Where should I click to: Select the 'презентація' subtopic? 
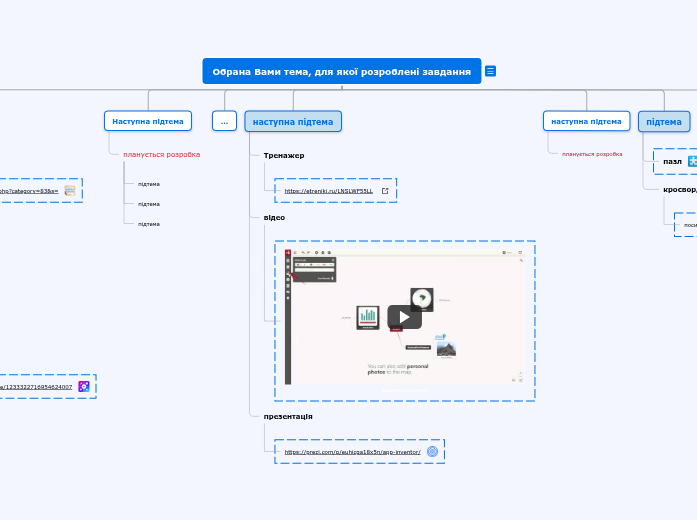pos(288,416)
